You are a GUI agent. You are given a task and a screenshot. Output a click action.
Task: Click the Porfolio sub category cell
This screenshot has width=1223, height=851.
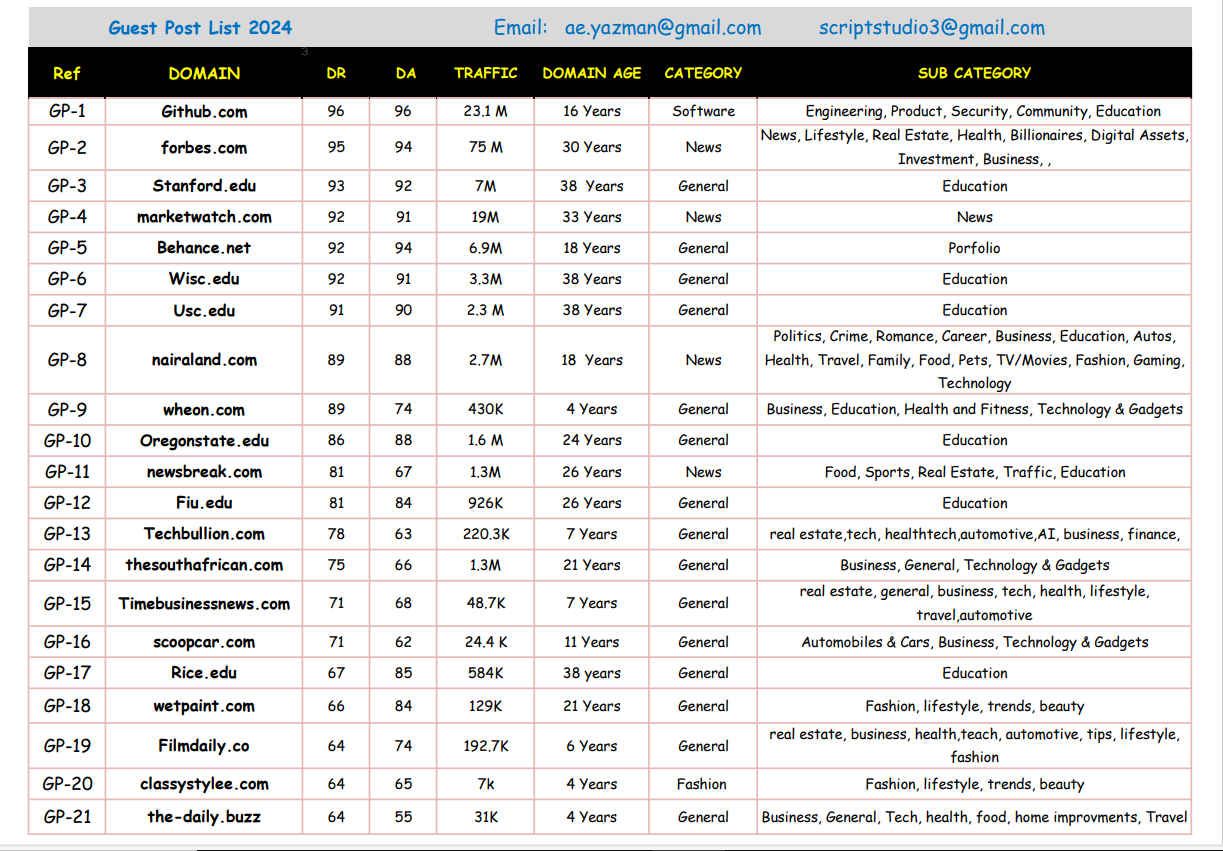click(974, 248)
